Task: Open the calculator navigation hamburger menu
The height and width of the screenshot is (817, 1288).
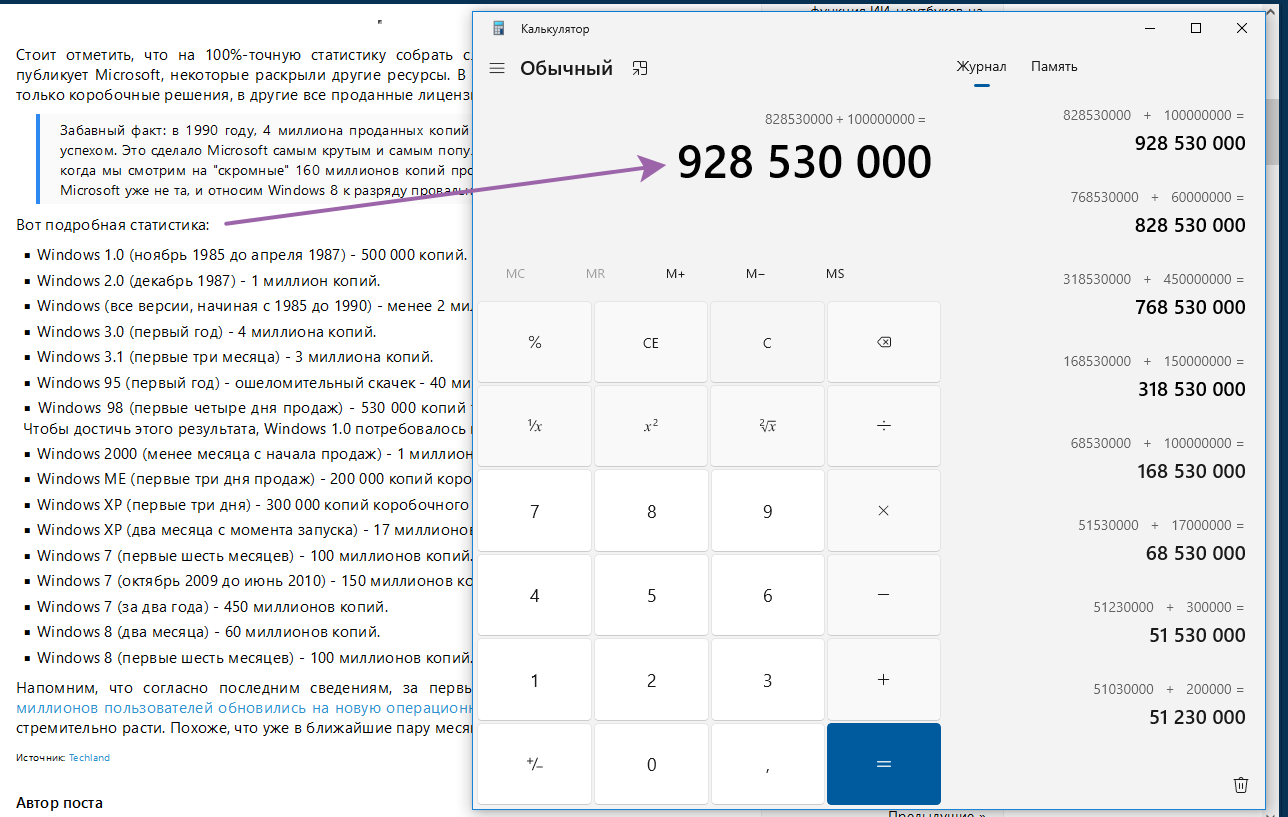Action: [x=497, y=68]
